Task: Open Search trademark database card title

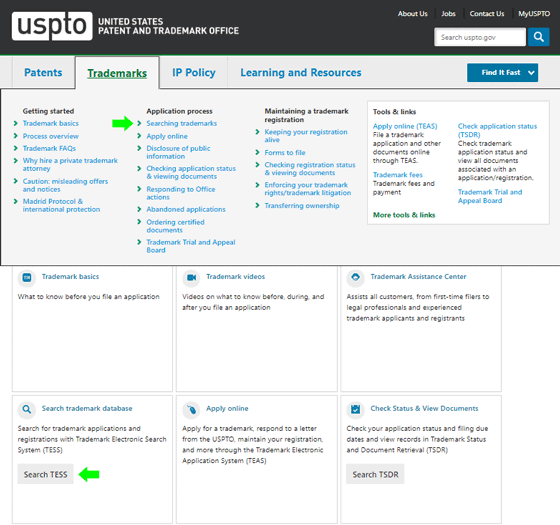Action: coord(87,408)
